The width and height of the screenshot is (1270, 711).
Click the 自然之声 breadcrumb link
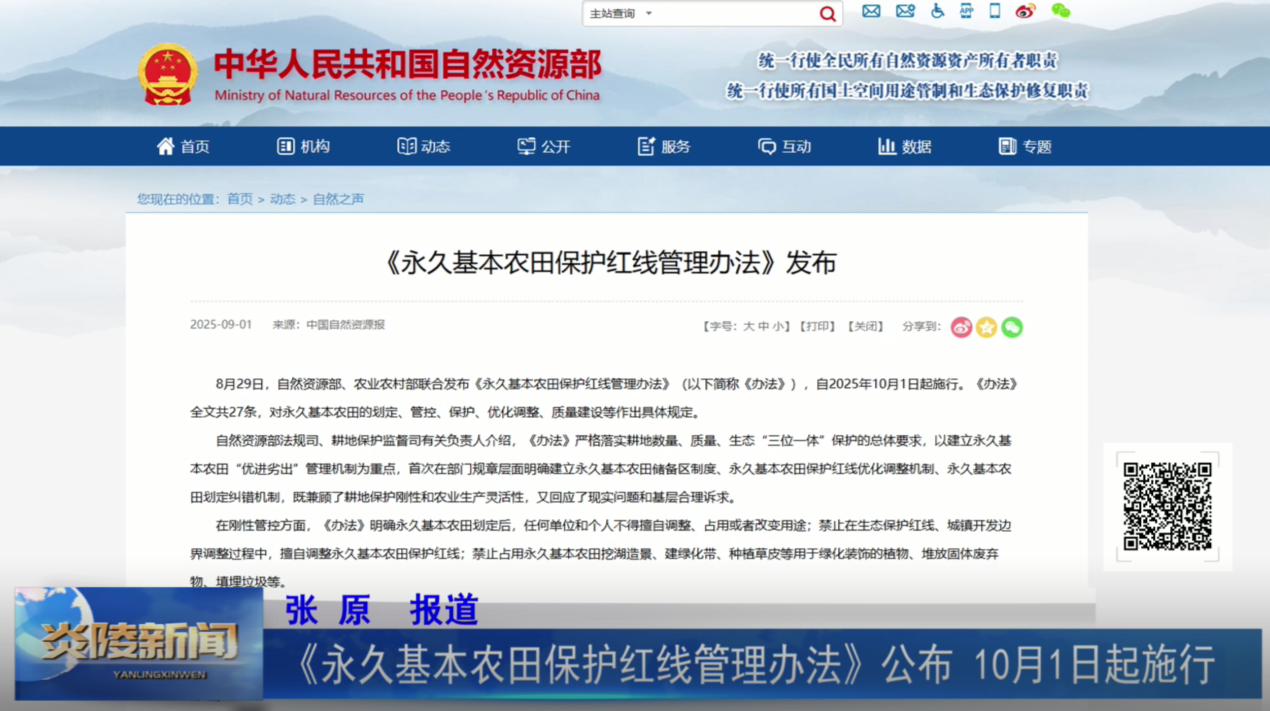[x=338, y=199]
